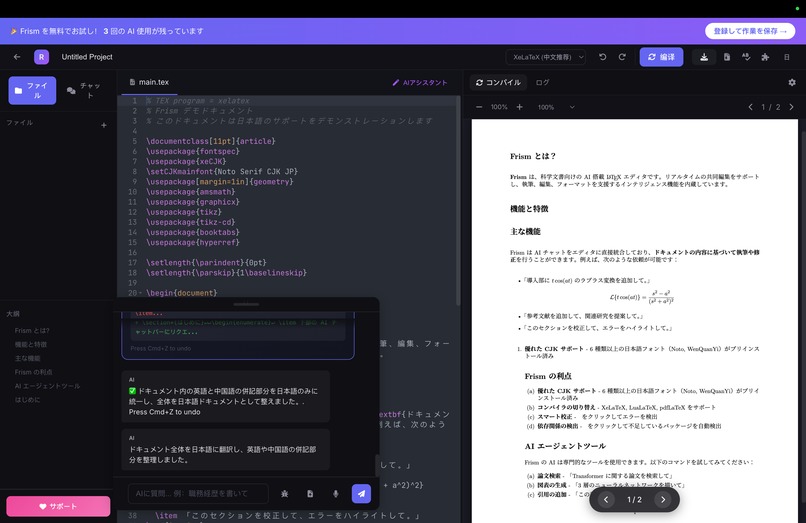Image resolution: width=806 pixels, height=523 pixels.
Task: Click the document file icon in top toolbar
Action: (x=727, y=57)
